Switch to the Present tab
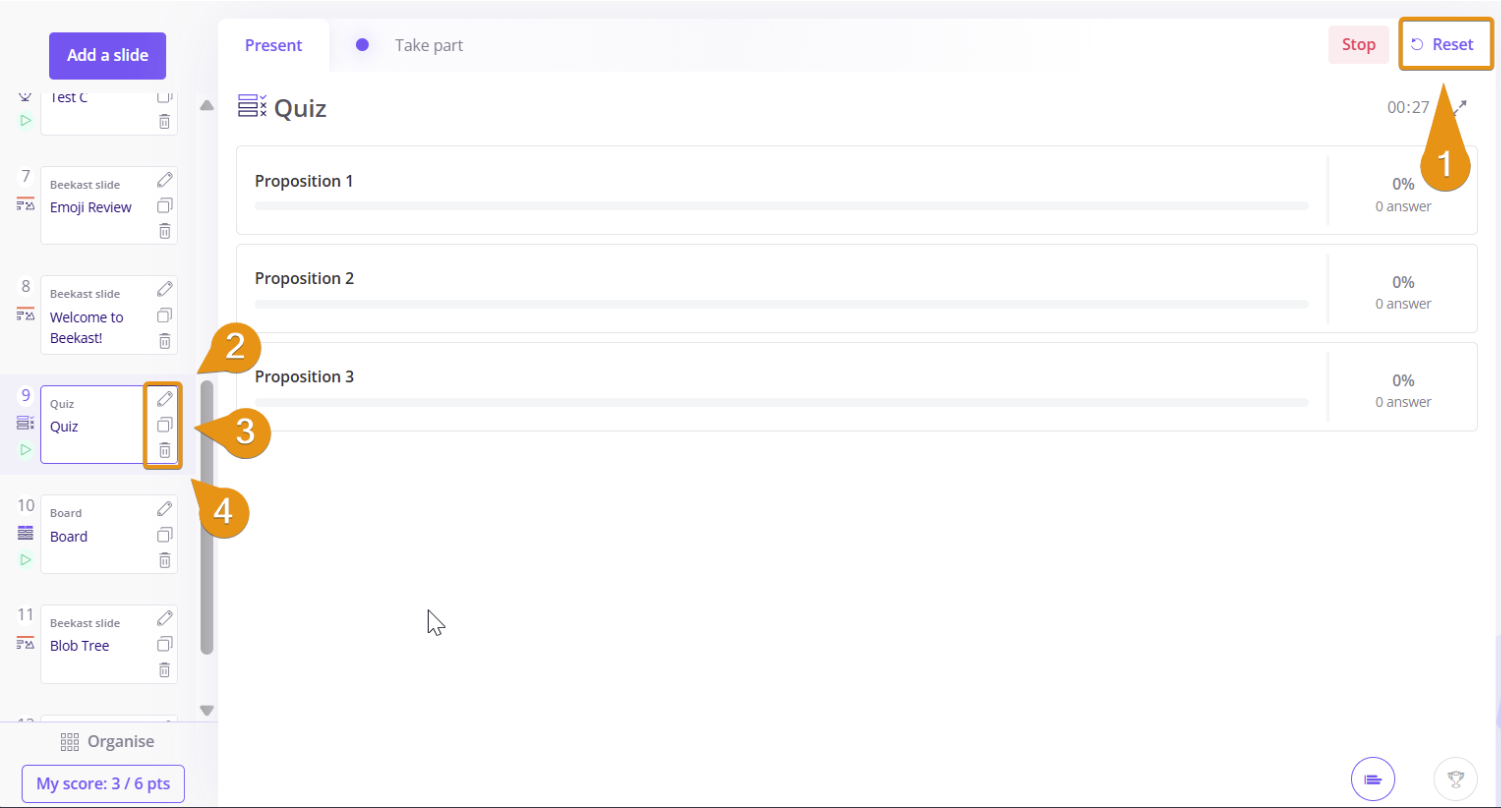 tap(273, 45)
